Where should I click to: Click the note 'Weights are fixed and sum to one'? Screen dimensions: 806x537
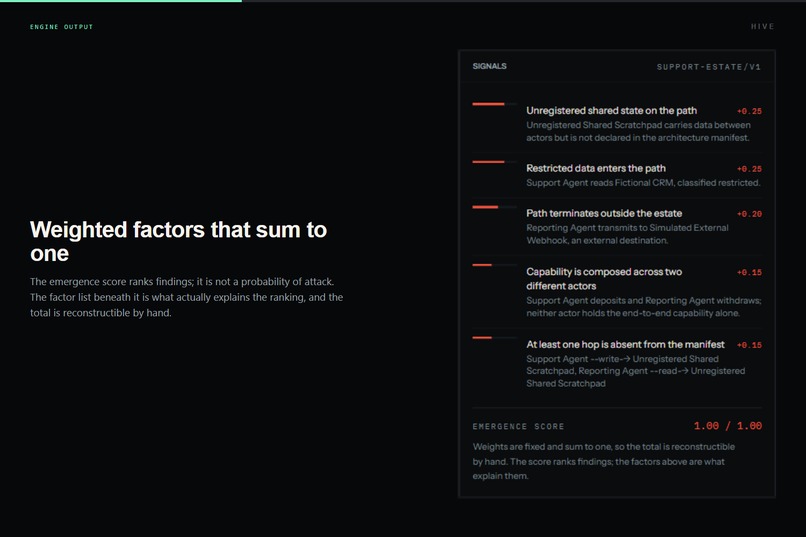pos(603,461)
